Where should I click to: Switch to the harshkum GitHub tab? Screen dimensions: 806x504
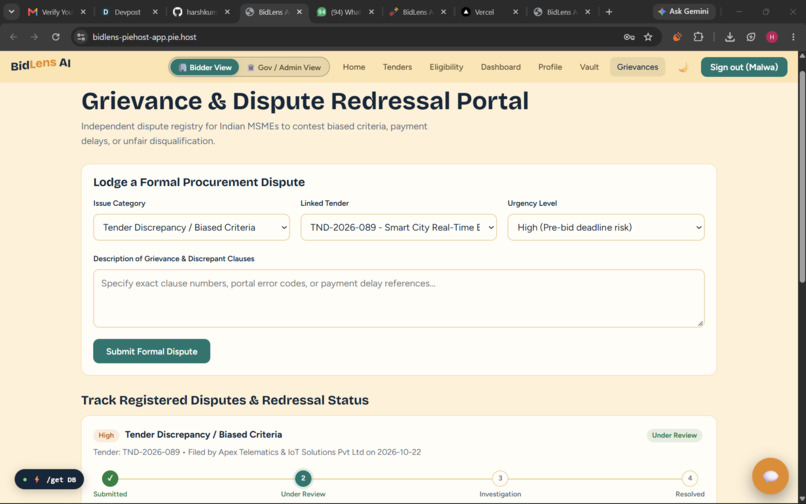(201, 12)
